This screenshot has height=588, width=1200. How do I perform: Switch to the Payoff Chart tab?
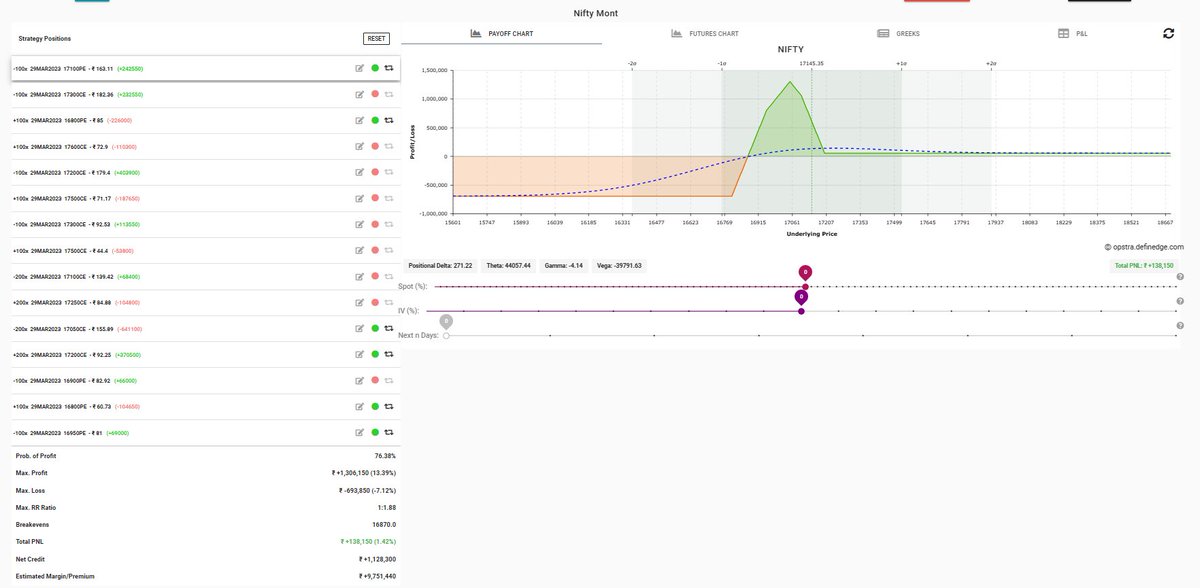(502, 33)
